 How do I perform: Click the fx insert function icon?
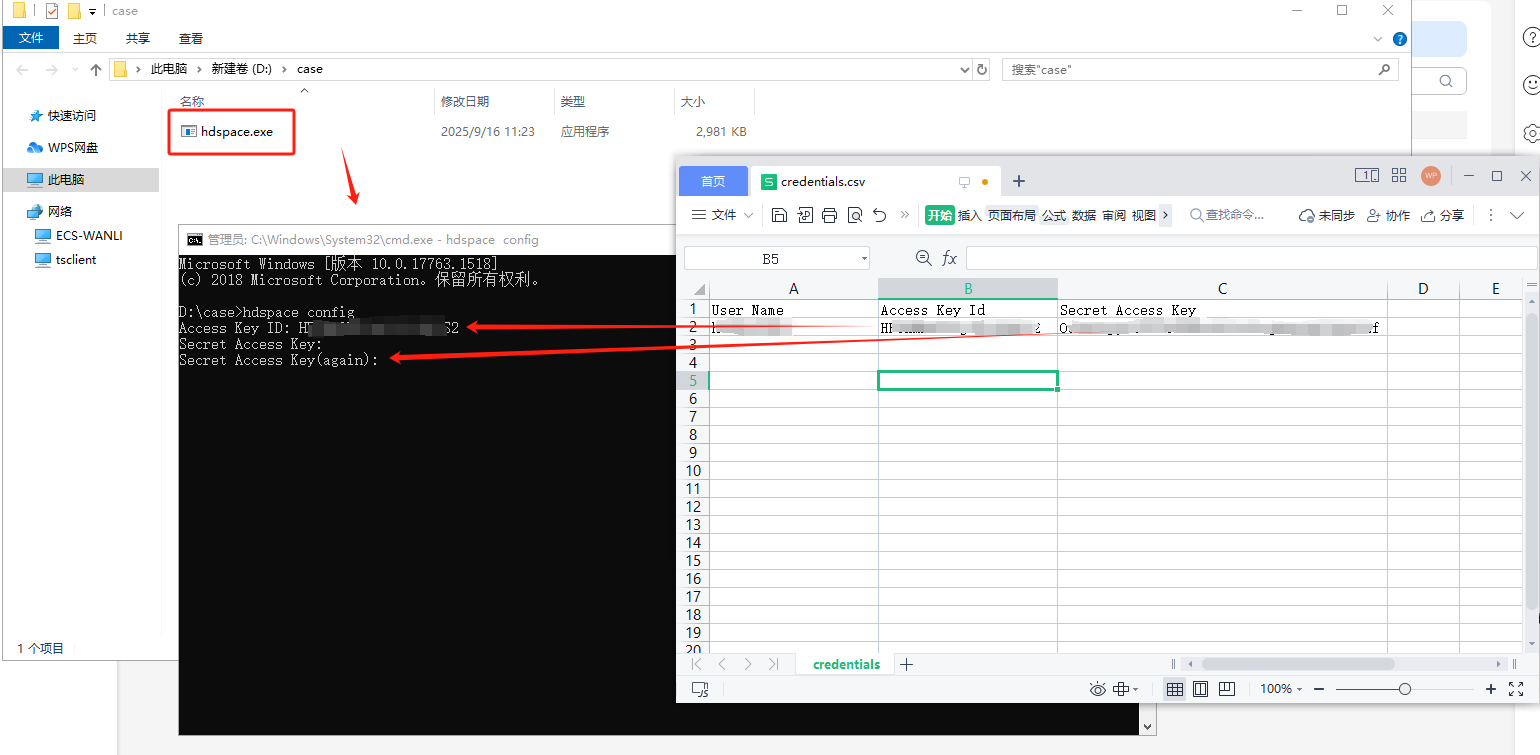[x=949, y=259]
